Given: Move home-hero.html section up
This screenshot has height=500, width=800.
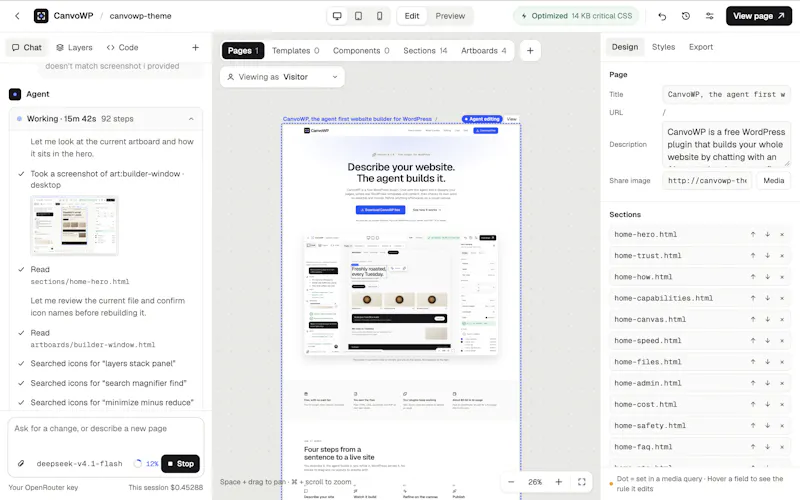Looking at the screenshot, I should pyautogui.click(x=753, y=234).
